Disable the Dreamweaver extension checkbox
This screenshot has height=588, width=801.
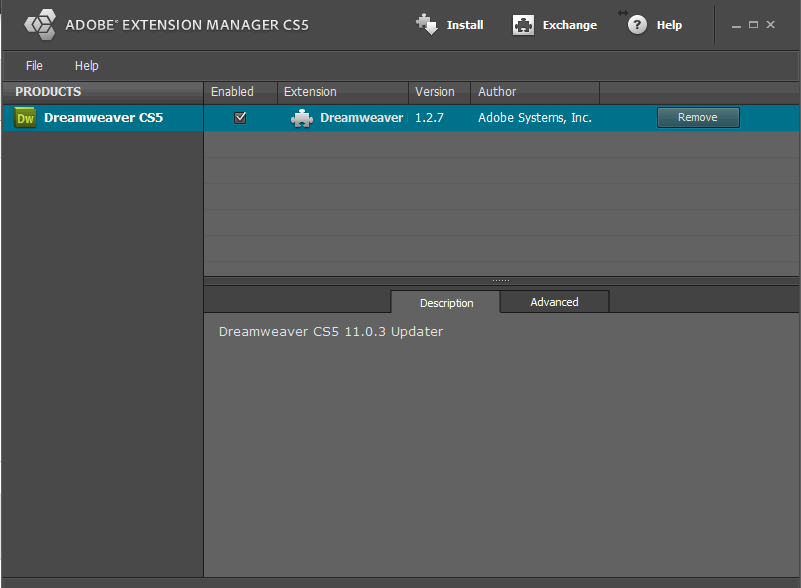point(240,118)
